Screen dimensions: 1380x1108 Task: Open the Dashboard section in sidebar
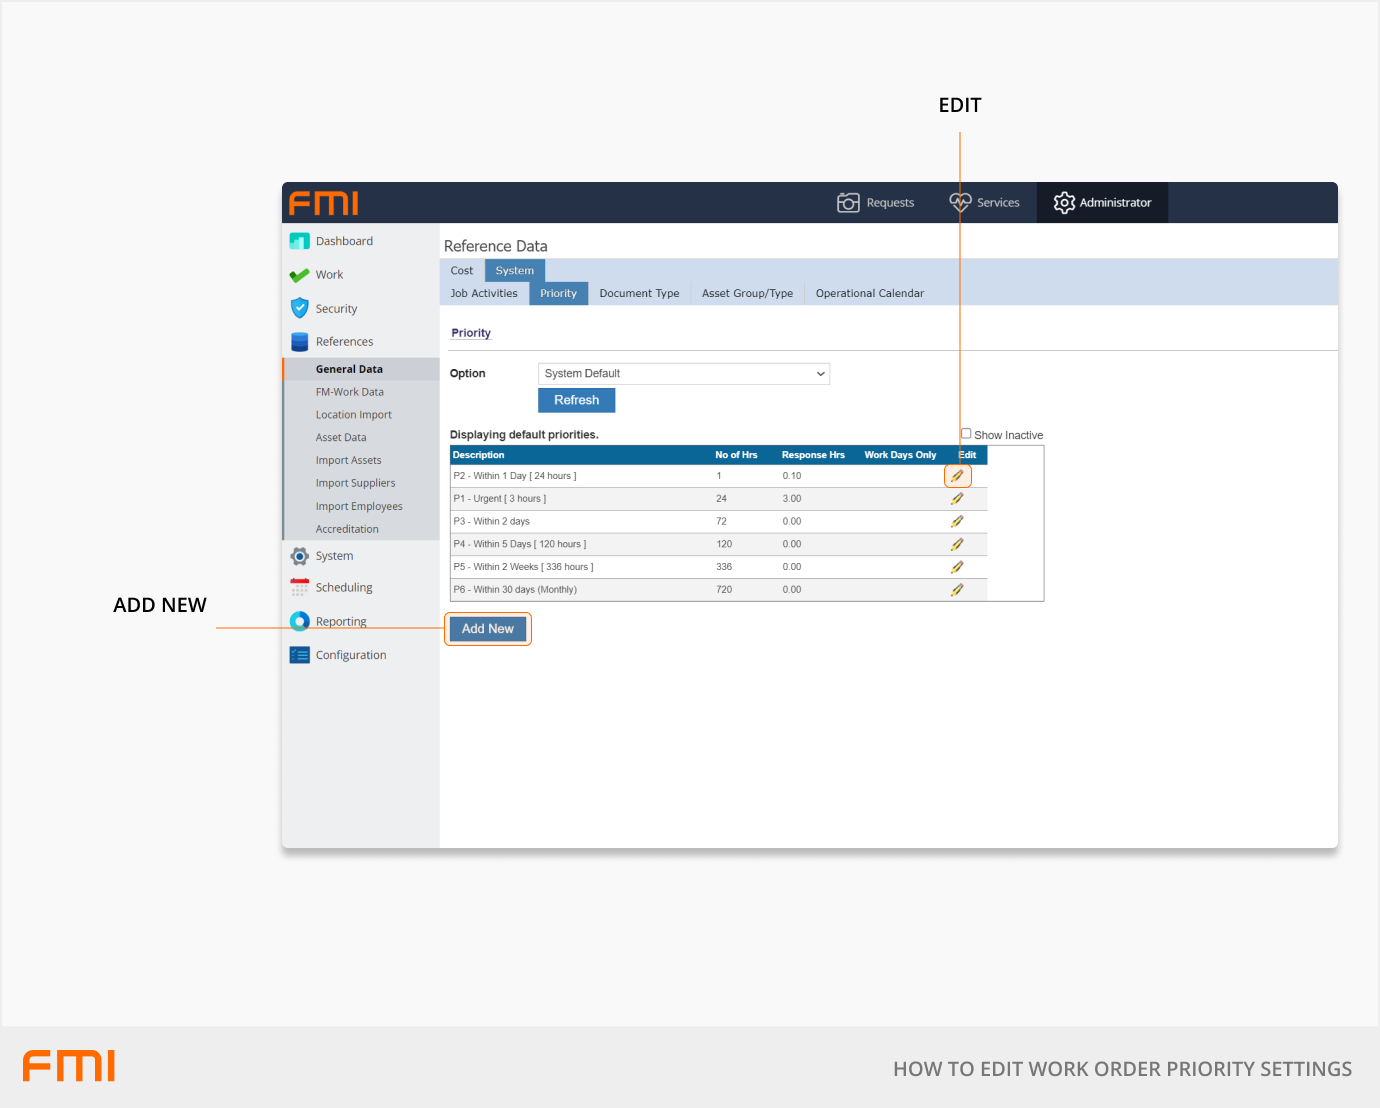pyautogui.click(x=344, y=240)
